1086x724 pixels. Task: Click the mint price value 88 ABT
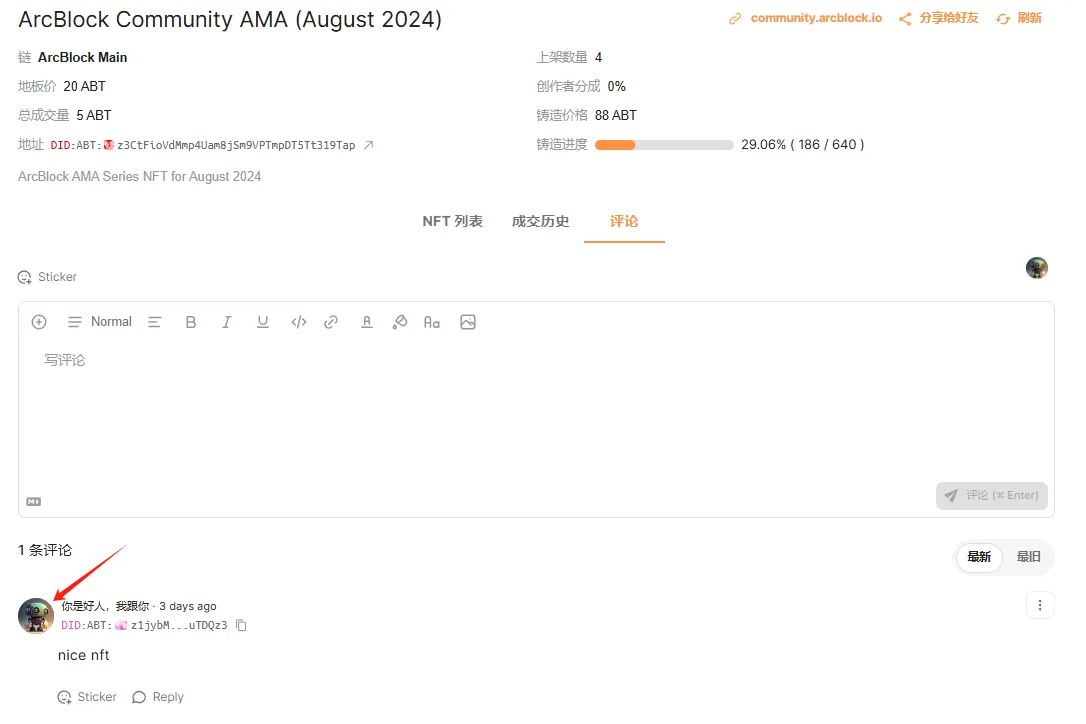coord(616,116)
